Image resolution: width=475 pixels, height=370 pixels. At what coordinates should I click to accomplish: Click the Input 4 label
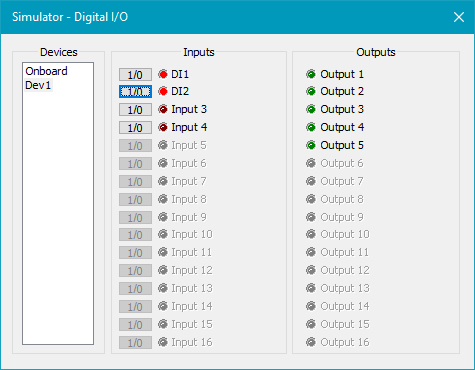click(x=189, y=127)
